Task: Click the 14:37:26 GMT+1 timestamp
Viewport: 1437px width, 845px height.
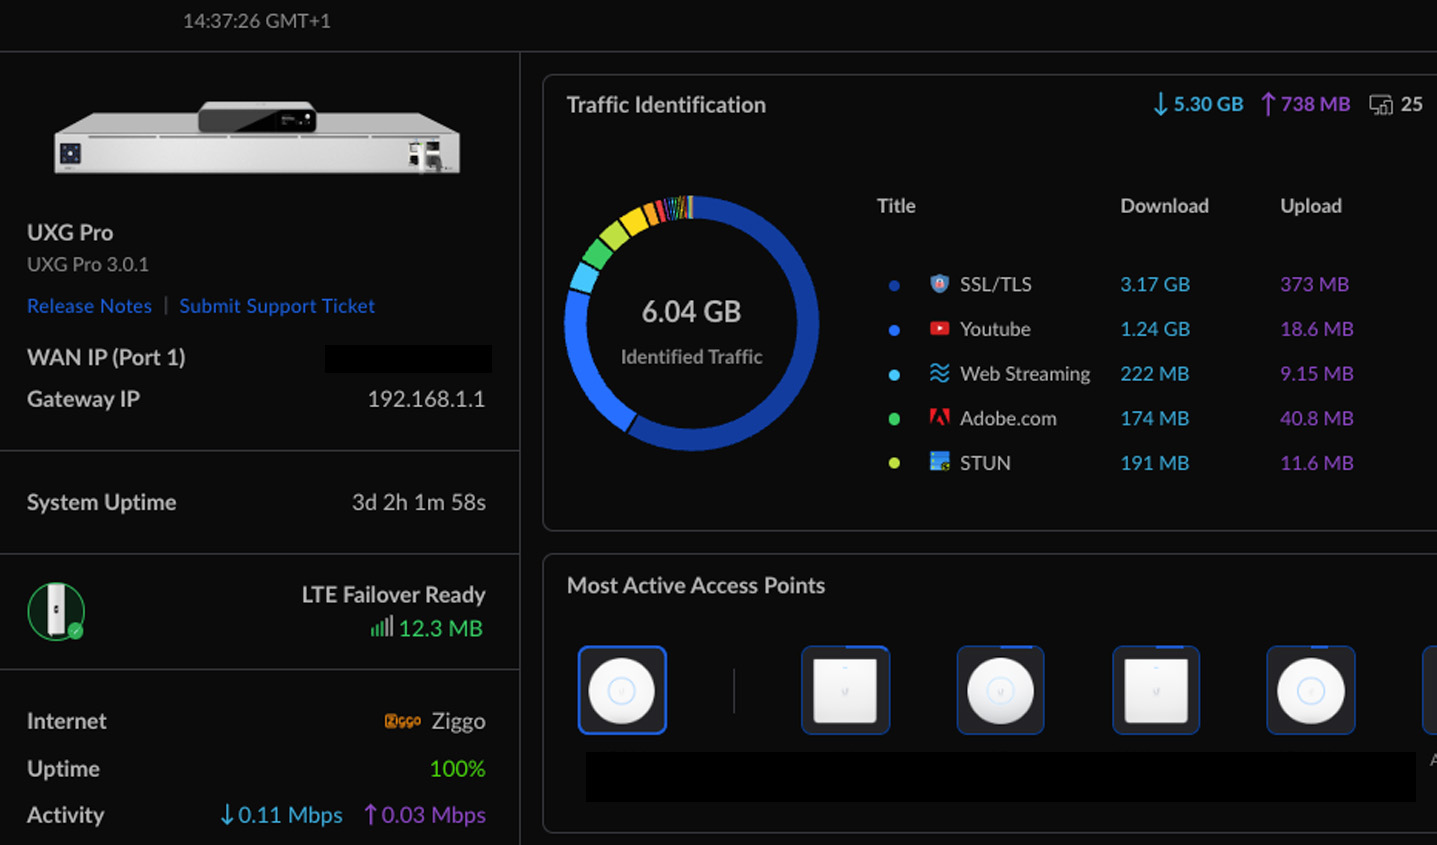Action: point(257,21)
